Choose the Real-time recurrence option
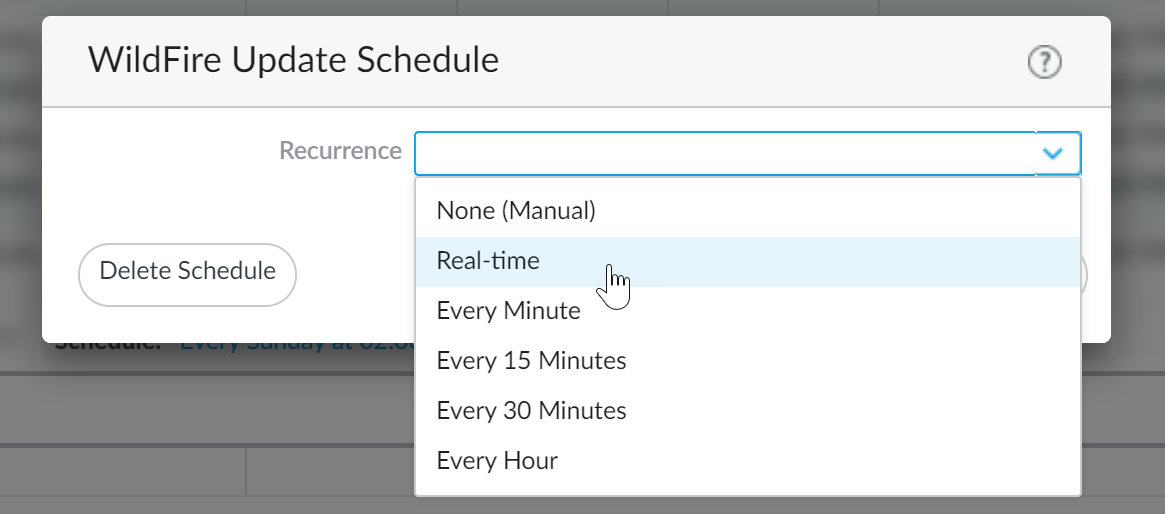 [x=488, y=261]
